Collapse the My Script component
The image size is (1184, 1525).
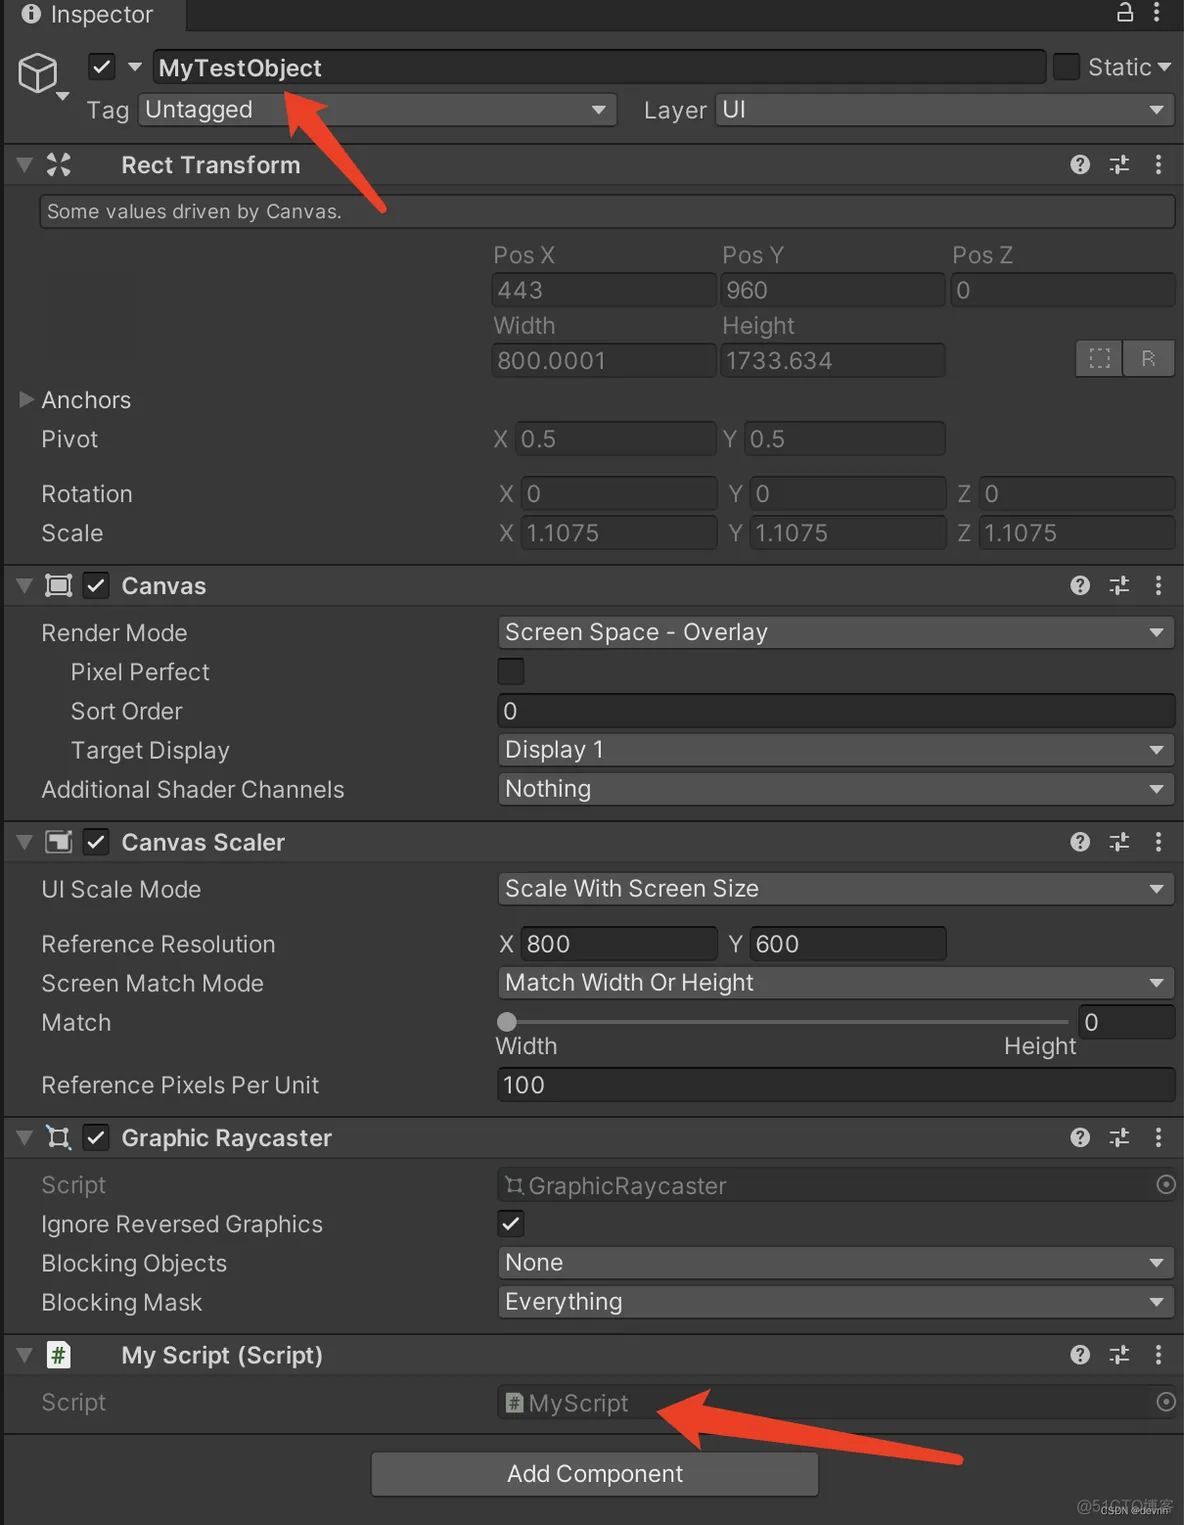point(25,1356)
